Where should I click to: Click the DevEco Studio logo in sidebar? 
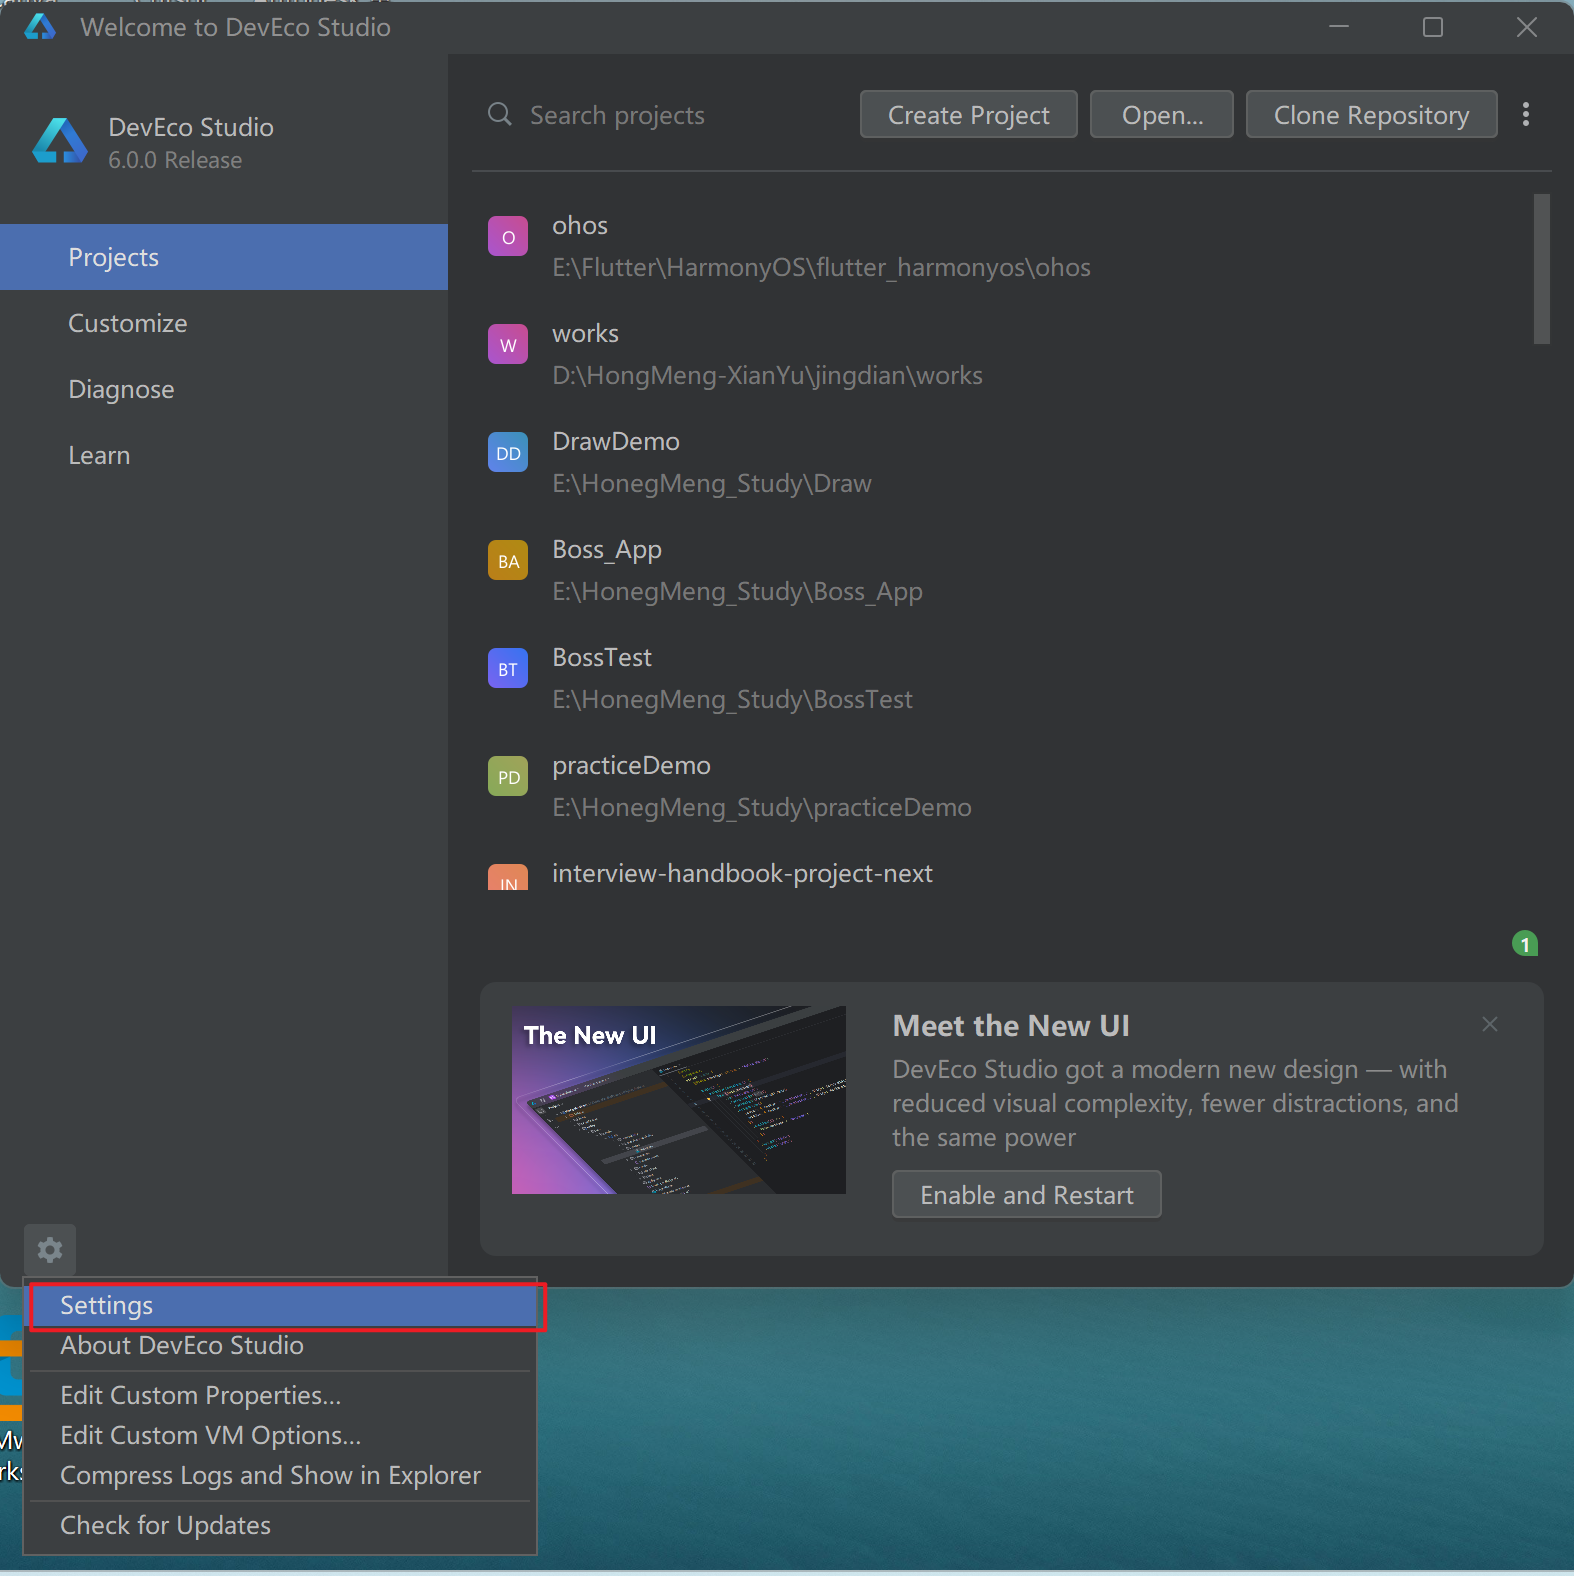[60, 141]
